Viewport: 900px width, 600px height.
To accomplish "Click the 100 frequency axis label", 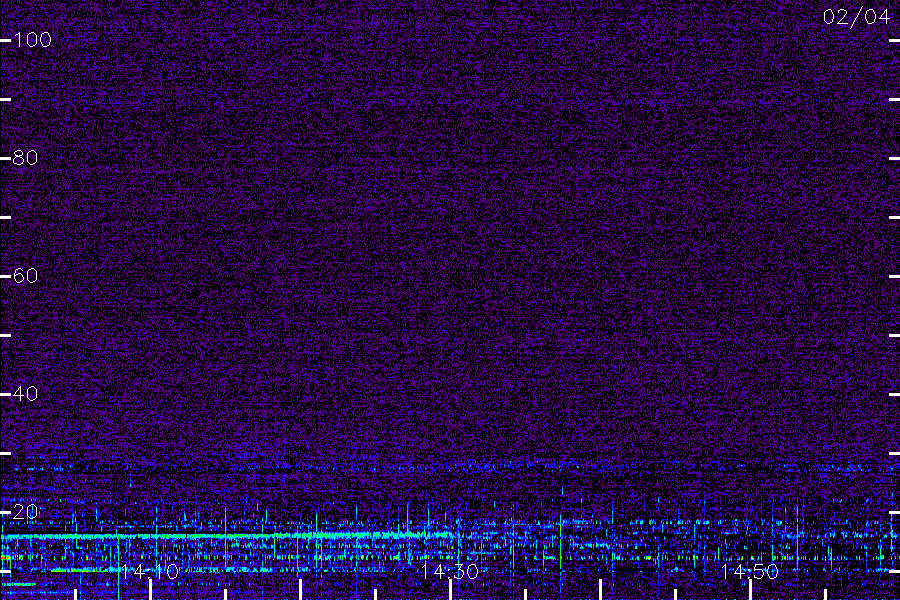I will click(x=32, y=40).
